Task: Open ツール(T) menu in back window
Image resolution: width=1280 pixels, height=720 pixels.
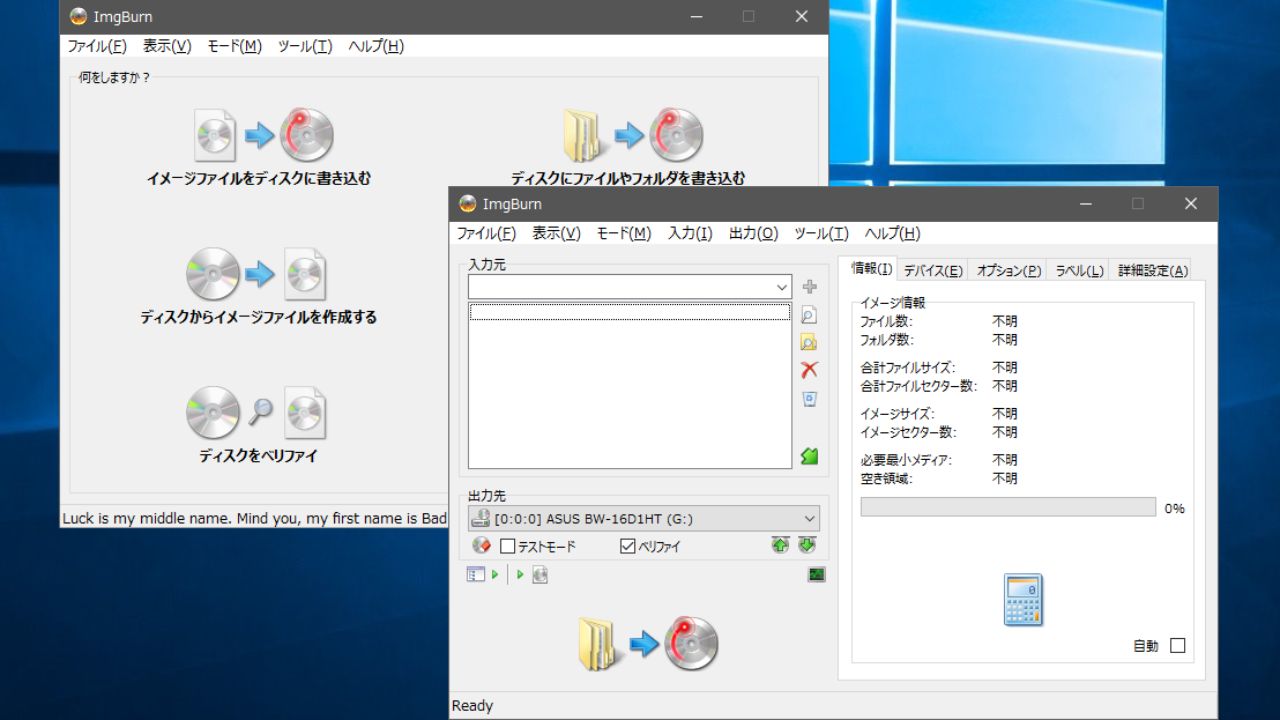Action: [305, 46]
